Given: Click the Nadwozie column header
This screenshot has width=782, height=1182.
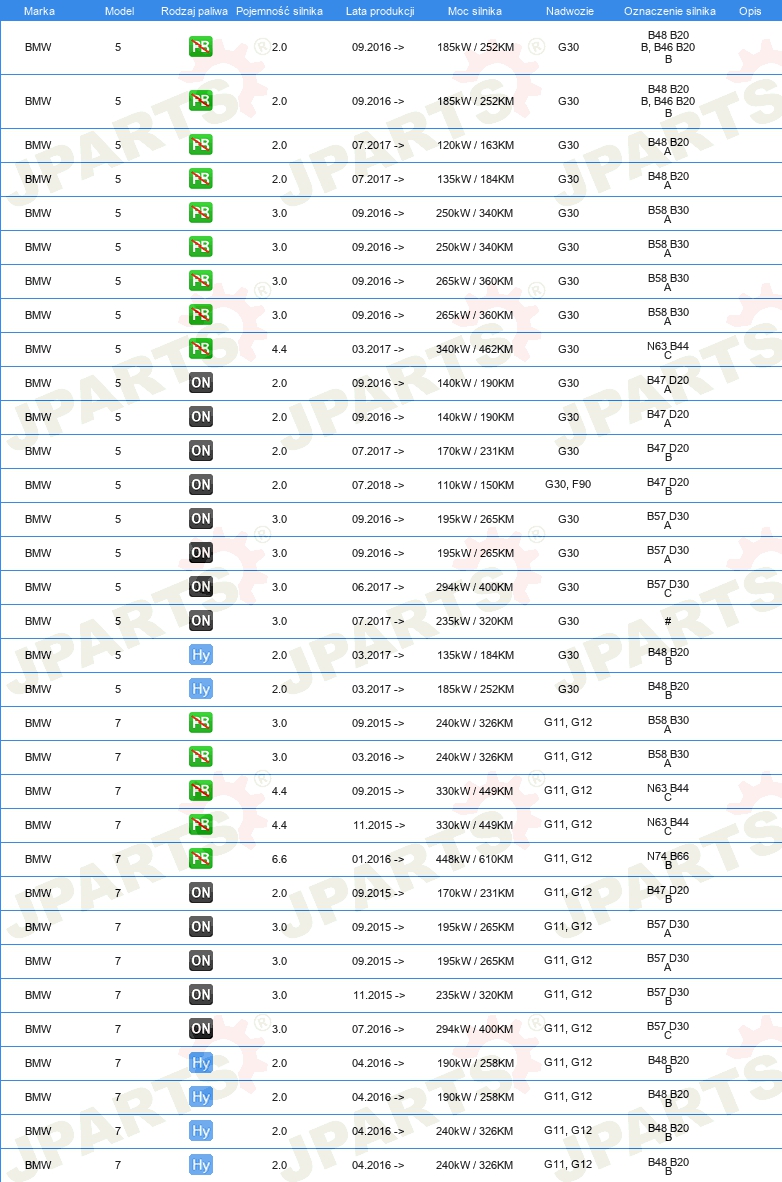Looking at the screenshot, I should [569, 11].
